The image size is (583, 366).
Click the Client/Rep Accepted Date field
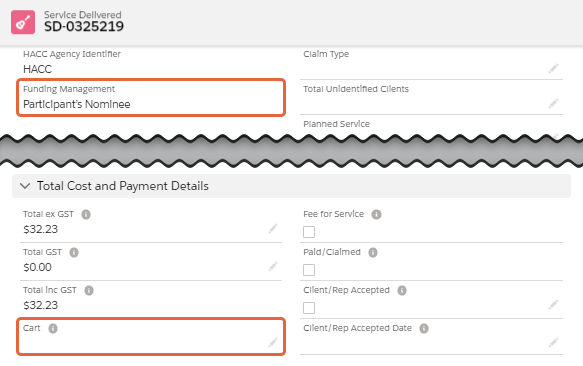click(x=431, y=337)
